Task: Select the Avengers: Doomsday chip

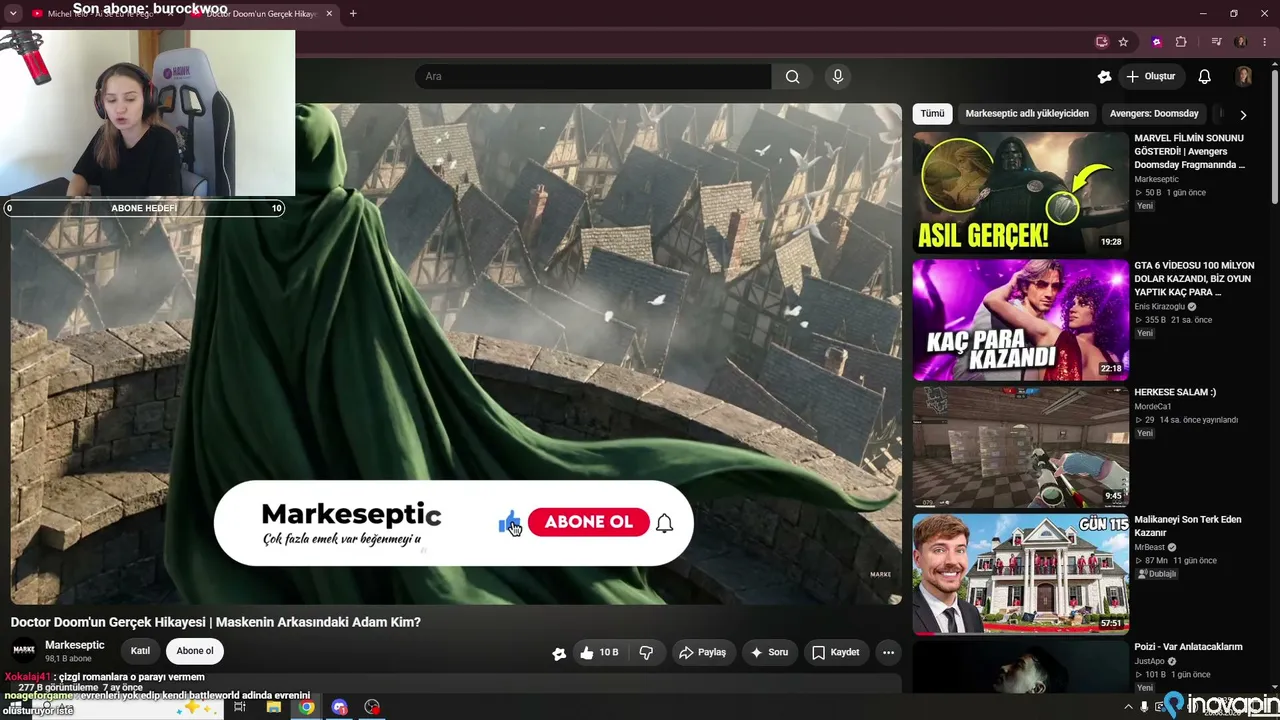Action: [1154, 114]
